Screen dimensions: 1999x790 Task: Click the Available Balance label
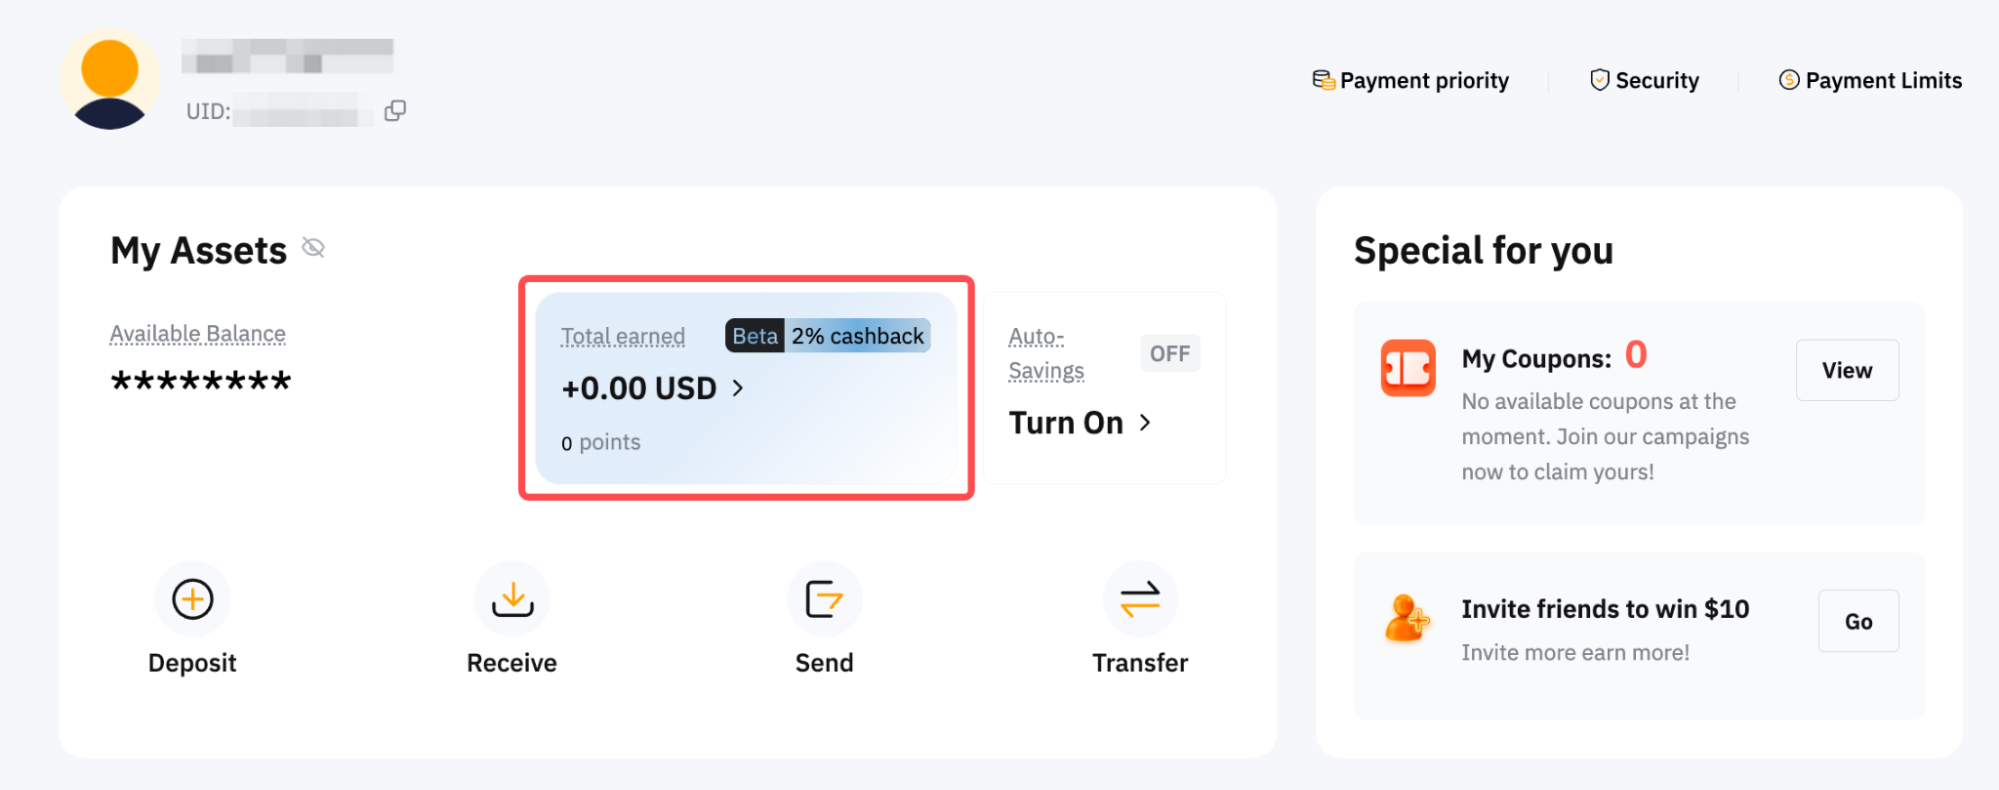click(x=197, y=334)
